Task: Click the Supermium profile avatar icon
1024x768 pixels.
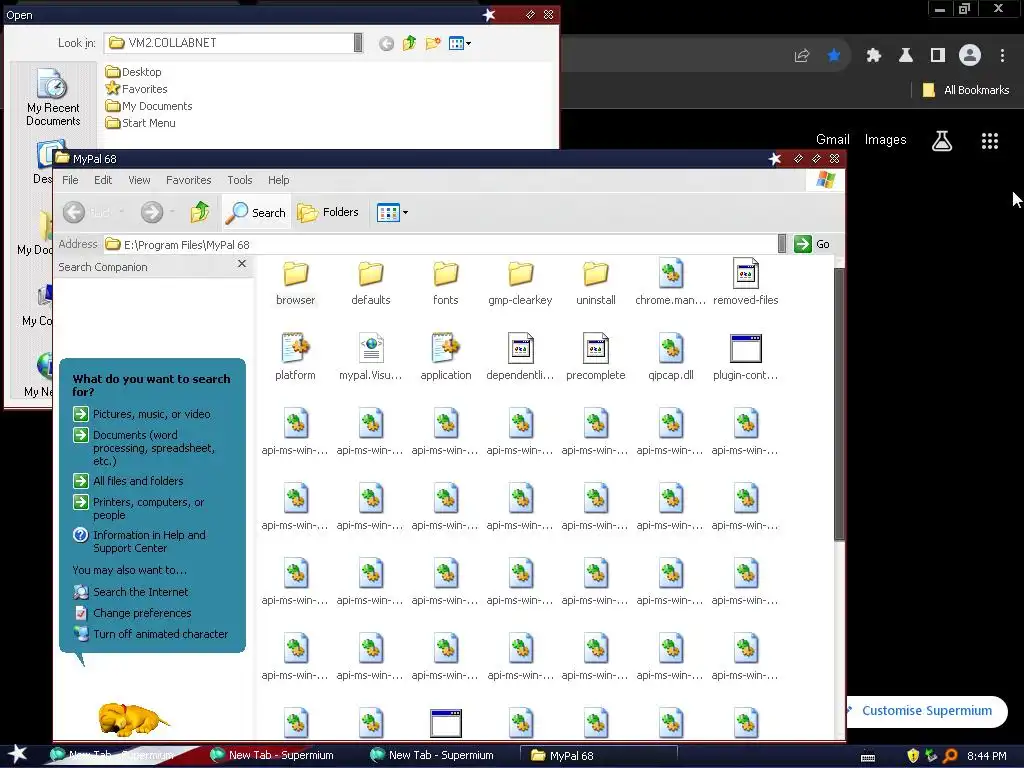Action: pos(970,56)
